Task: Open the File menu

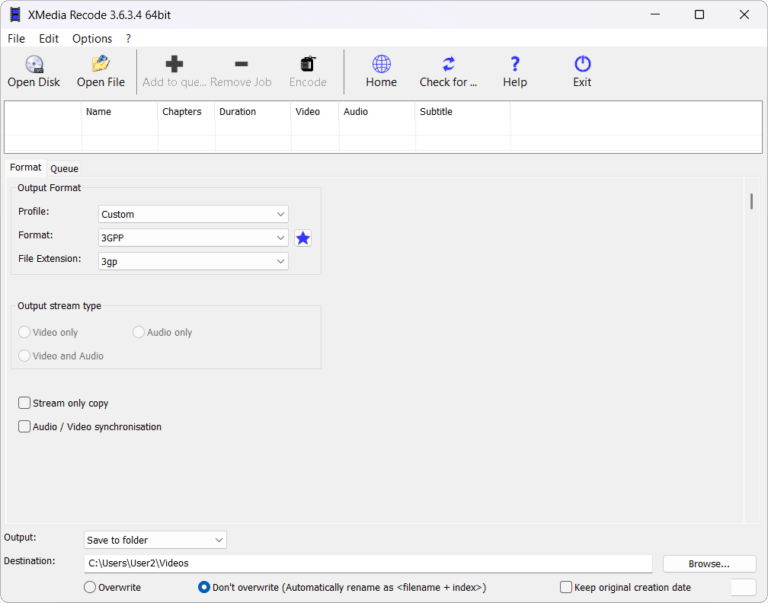Action: [16, 38]
